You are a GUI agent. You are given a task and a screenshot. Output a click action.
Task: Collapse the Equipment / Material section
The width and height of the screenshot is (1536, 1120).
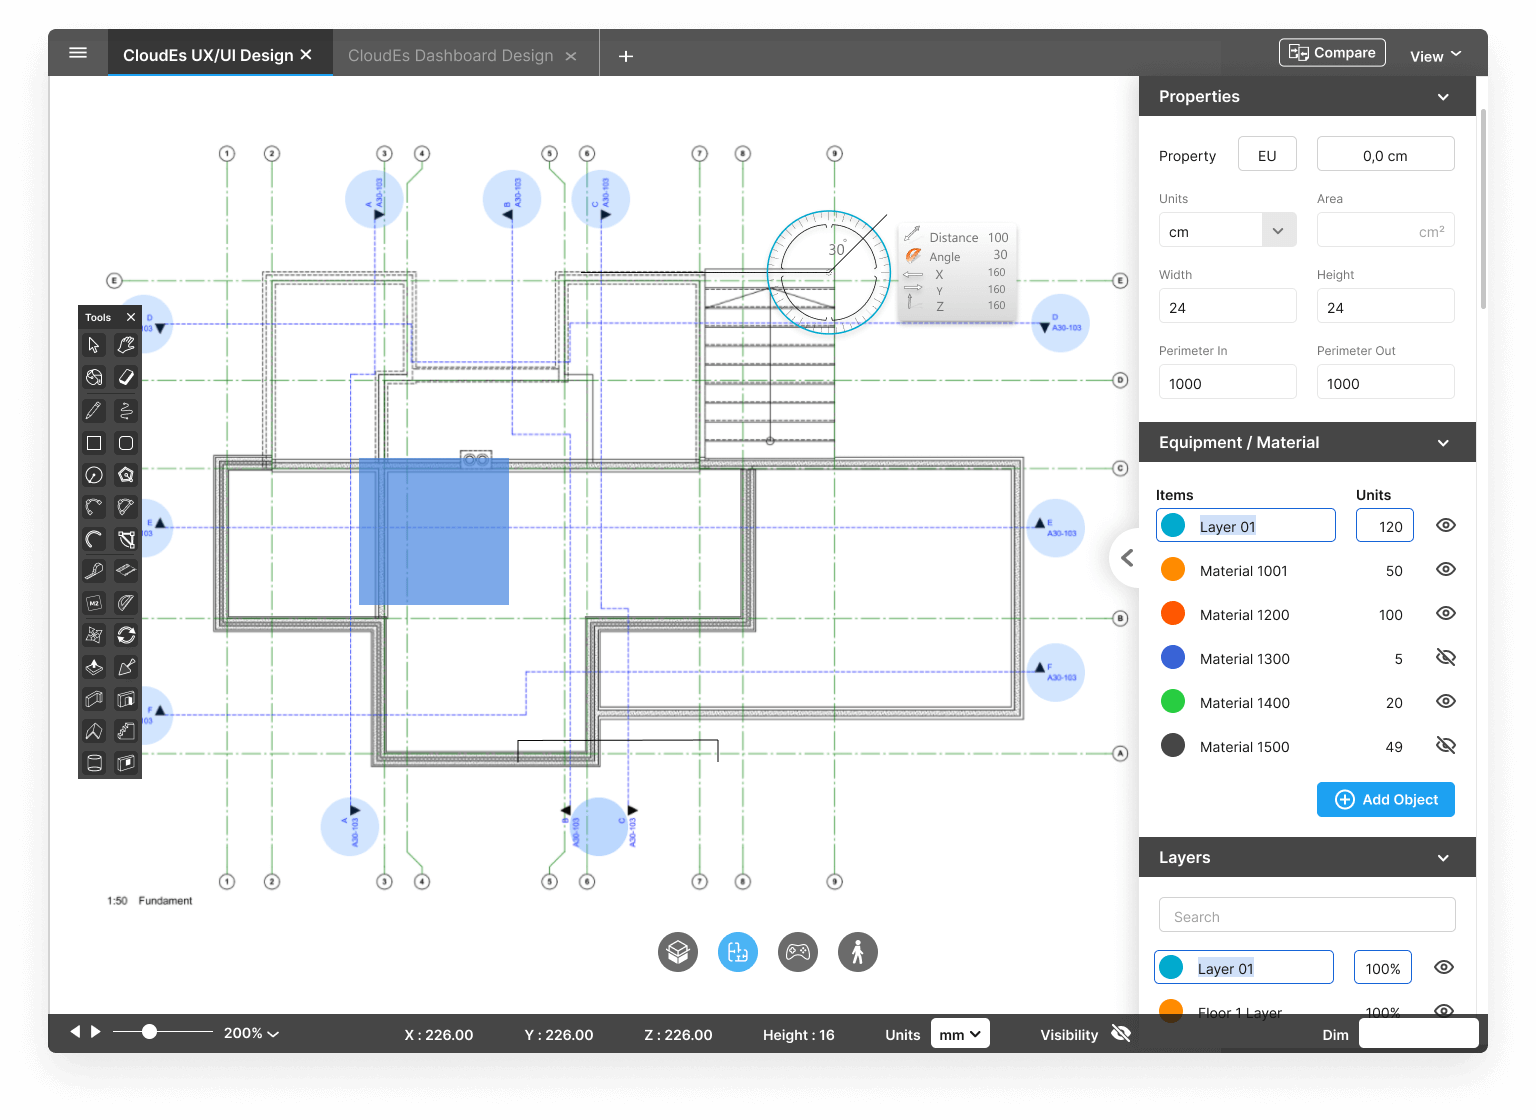[x=1443, y=443]
